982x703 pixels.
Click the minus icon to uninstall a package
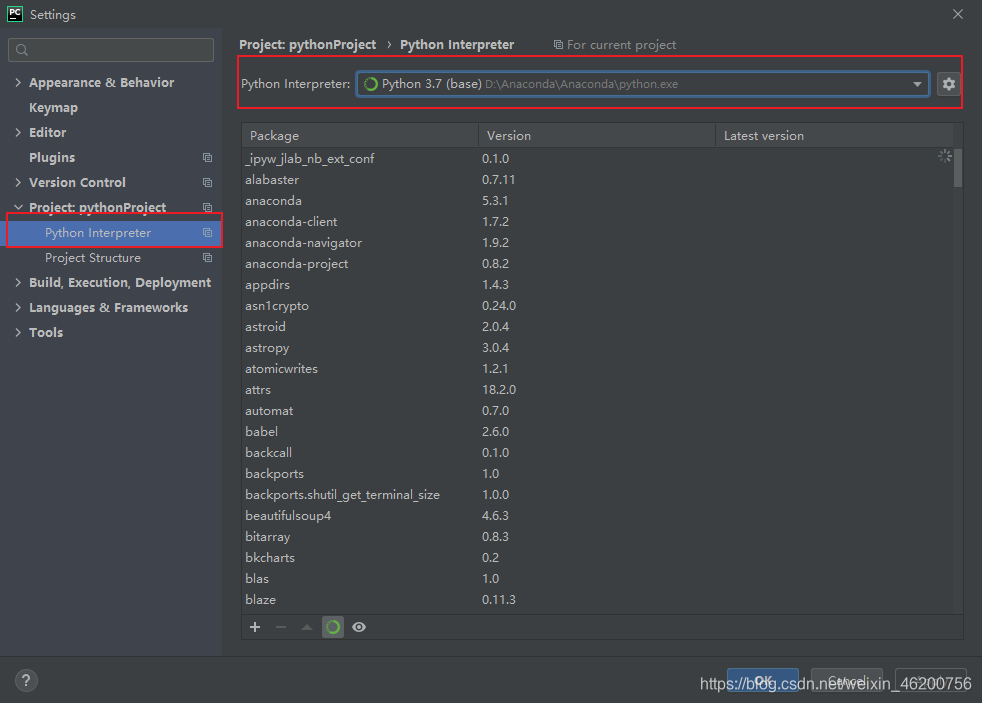click(279, 627)
